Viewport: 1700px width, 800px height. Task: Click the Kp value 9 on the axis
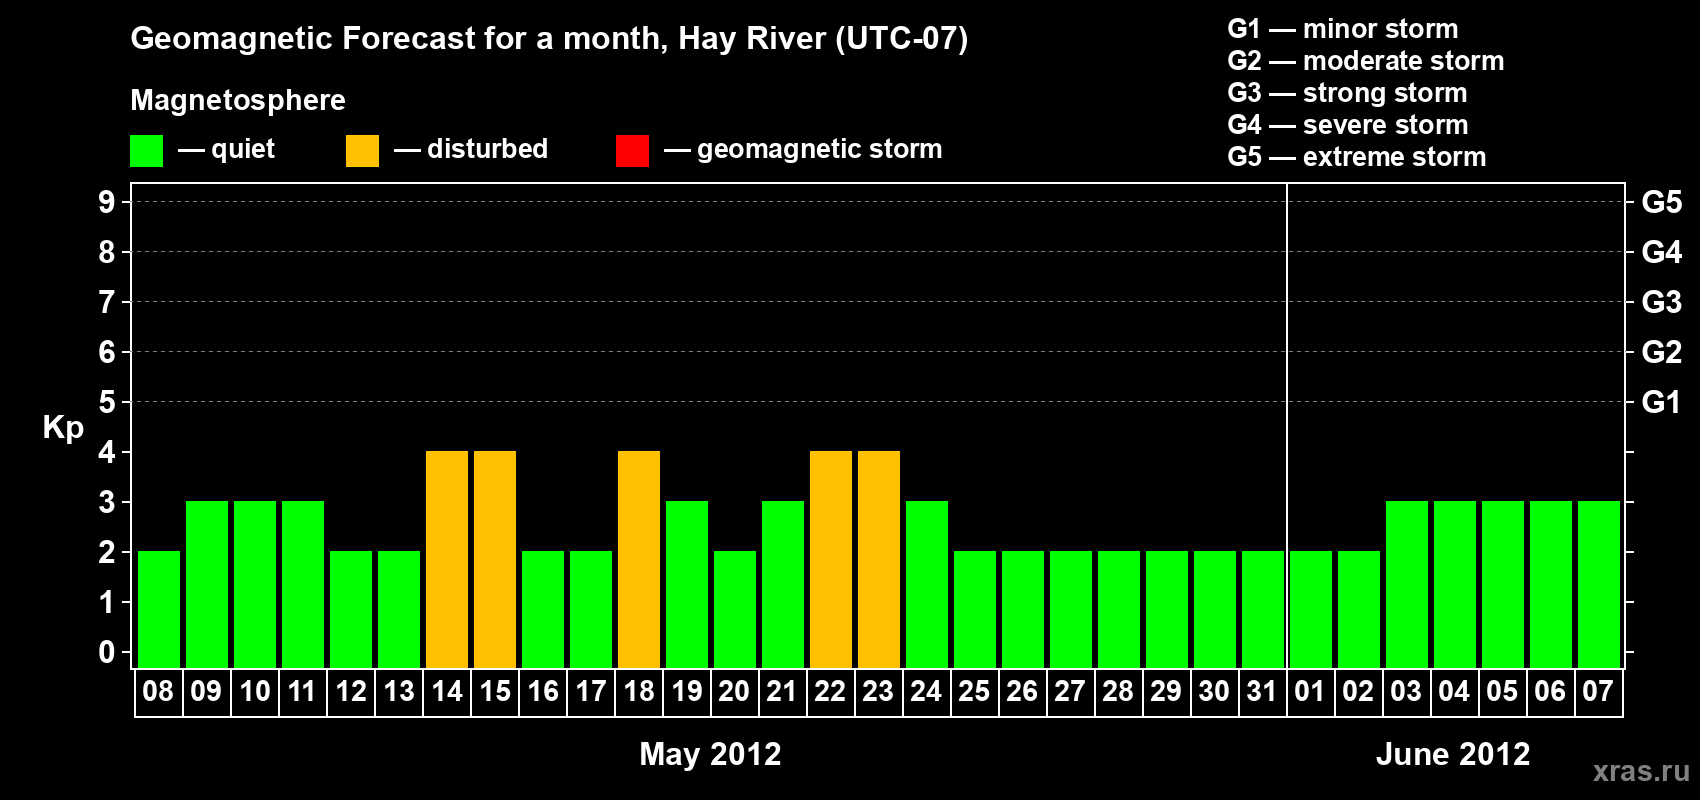pos(107,202)
